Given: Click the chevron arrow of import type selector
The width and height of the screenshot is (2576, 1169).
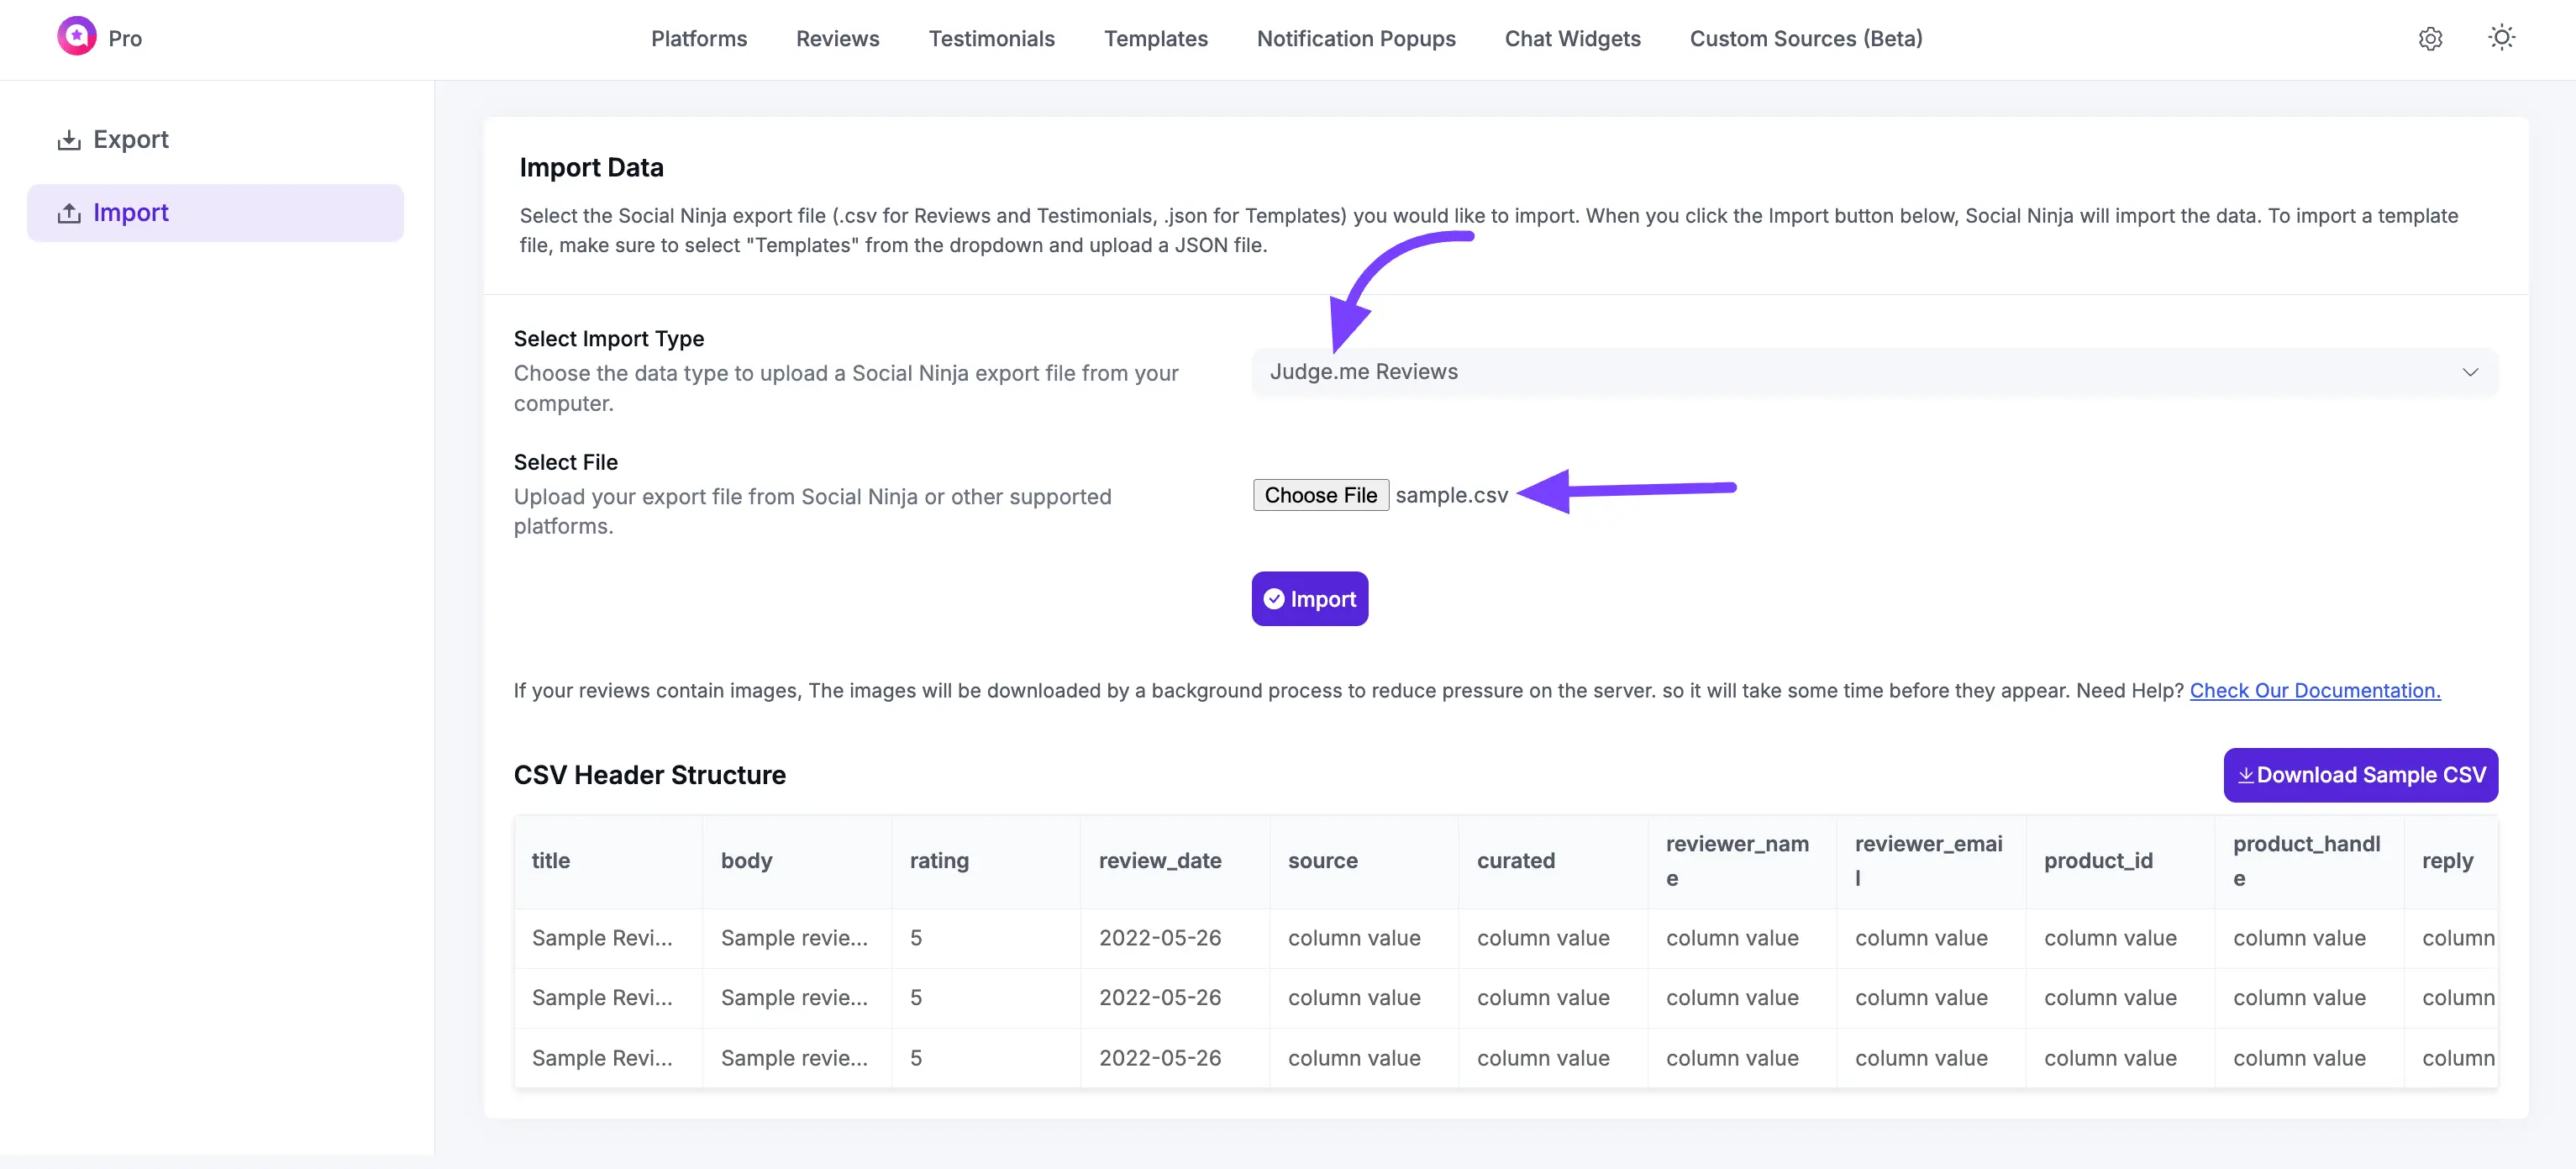Looking at the screenshot, I should pos(2469,372).
